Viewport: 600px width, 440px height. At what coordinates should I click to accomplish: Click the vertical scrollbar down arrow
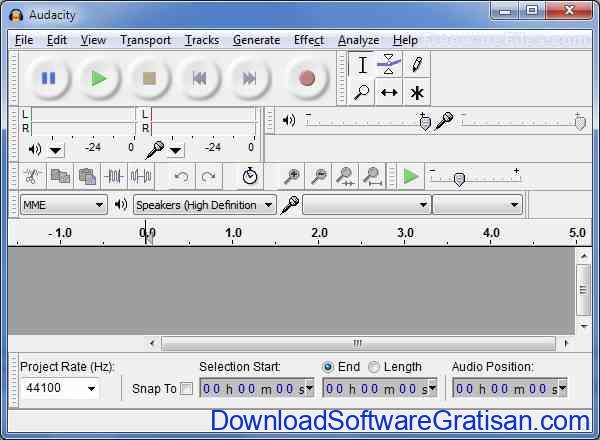click(x=584, y=326)
